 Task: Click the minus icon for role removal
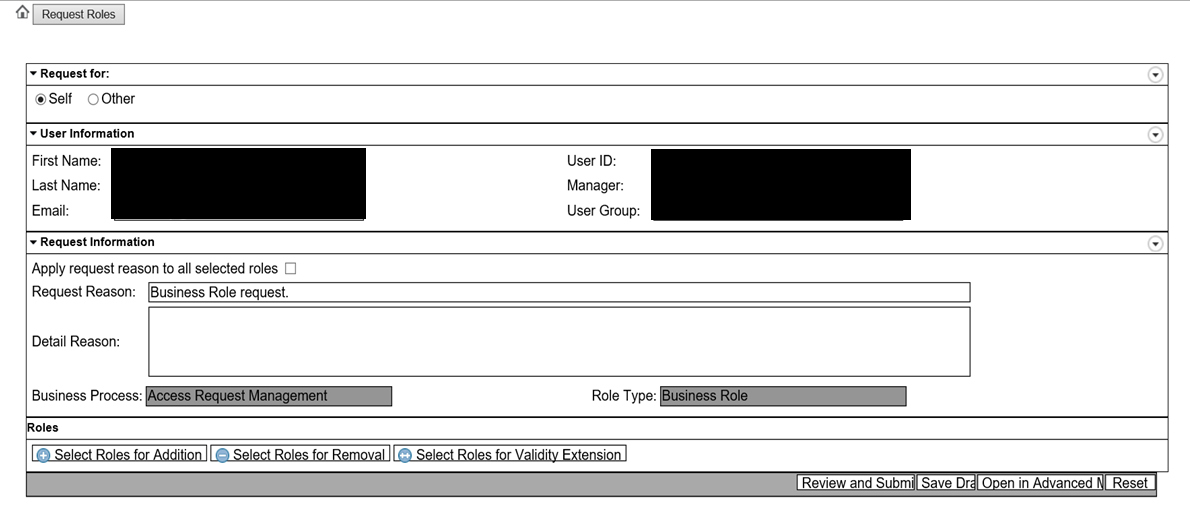(x=222, y=455)
